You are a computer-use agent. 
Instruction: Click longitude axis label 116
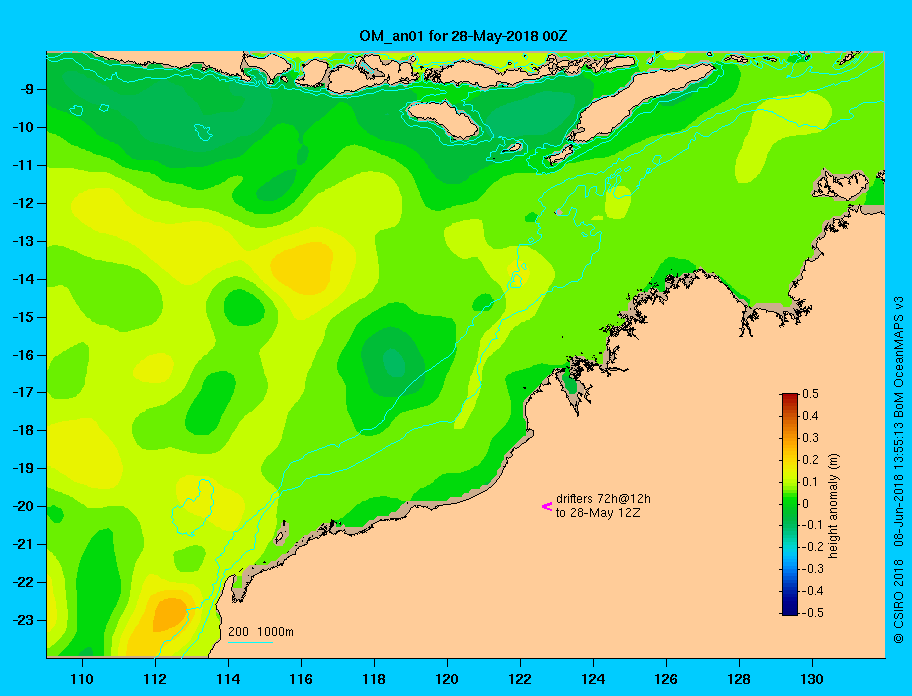coord(301,679)
